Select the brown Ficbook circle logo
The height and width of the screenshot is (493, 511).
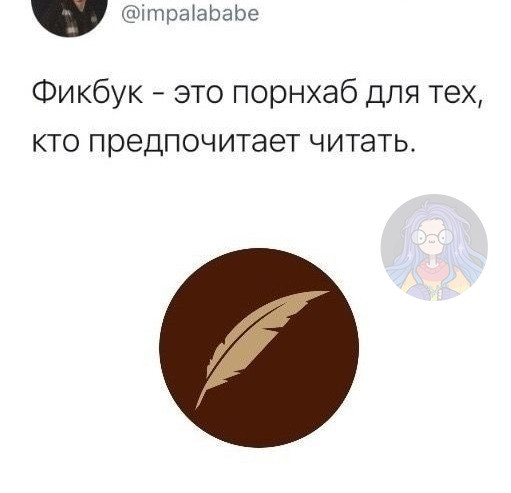[259, 347]
